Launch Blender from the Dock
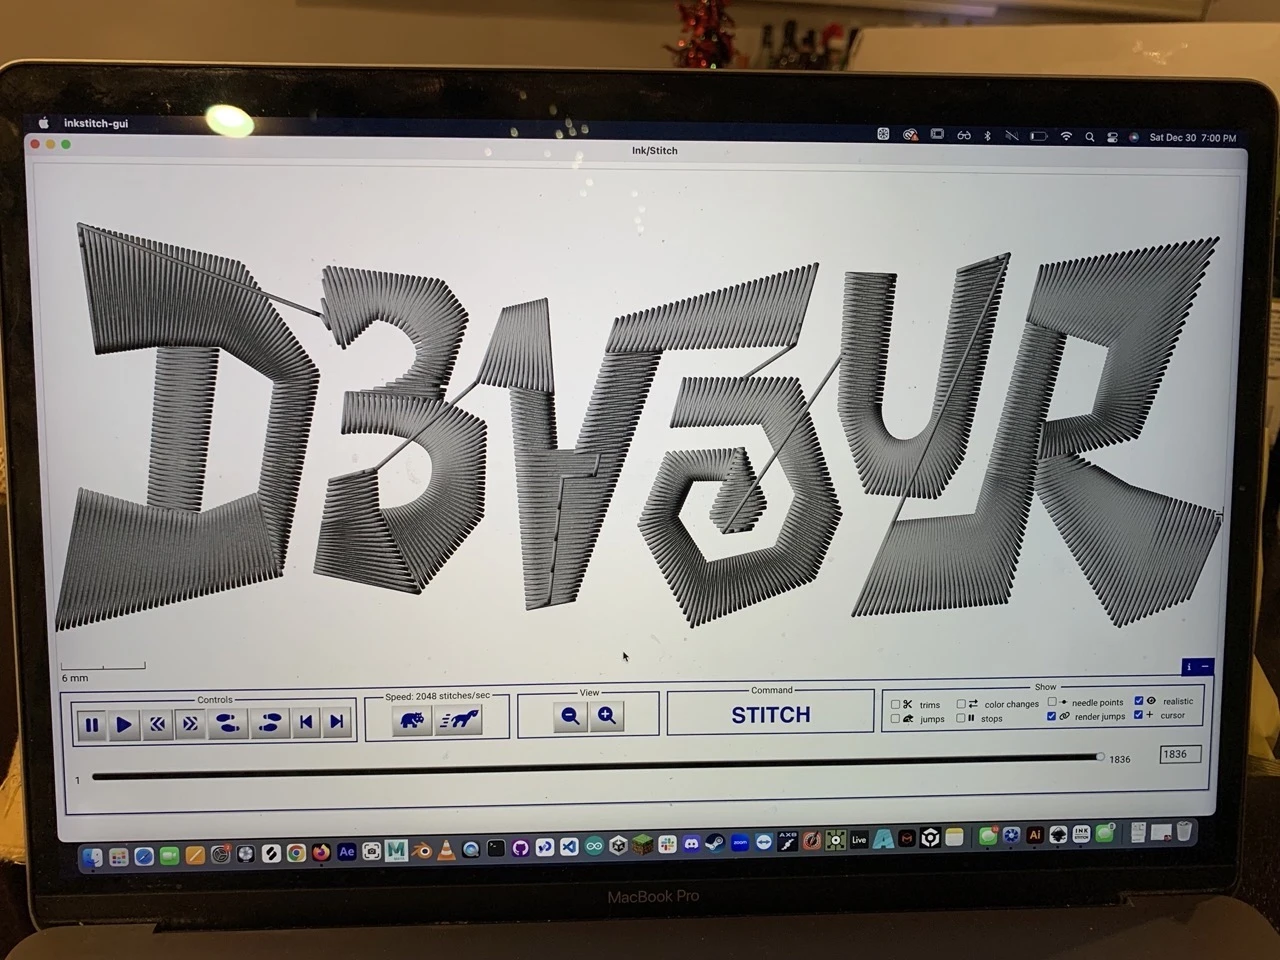The width and height of the screenshot is (1280, 960). coord(421,850)
